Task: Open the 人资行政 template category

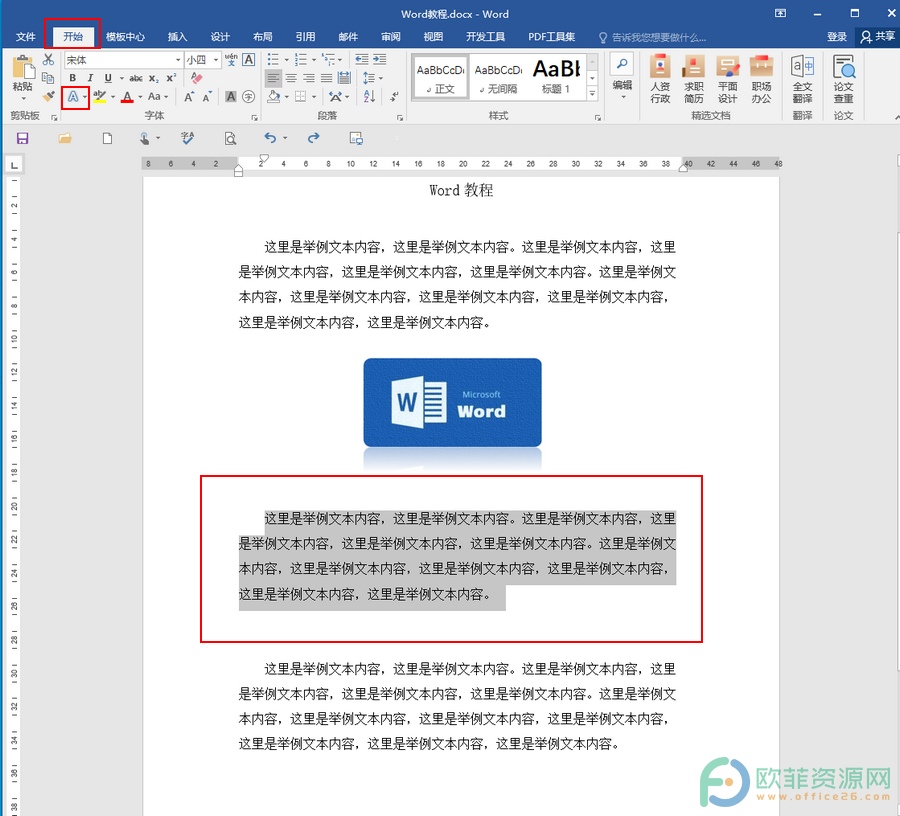Action: (x=660, y=79)
